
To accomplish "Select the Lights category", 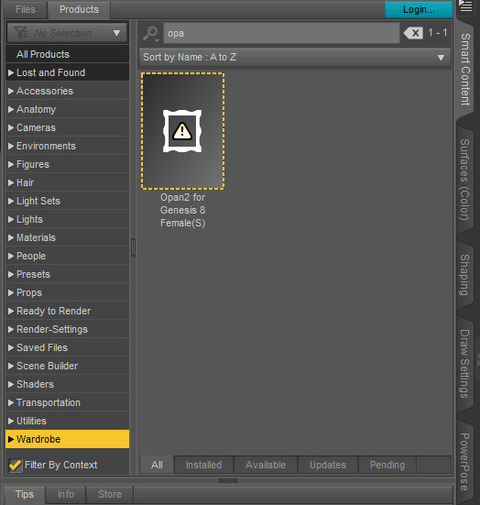I will pyautogui.click(x=67, y=219).
